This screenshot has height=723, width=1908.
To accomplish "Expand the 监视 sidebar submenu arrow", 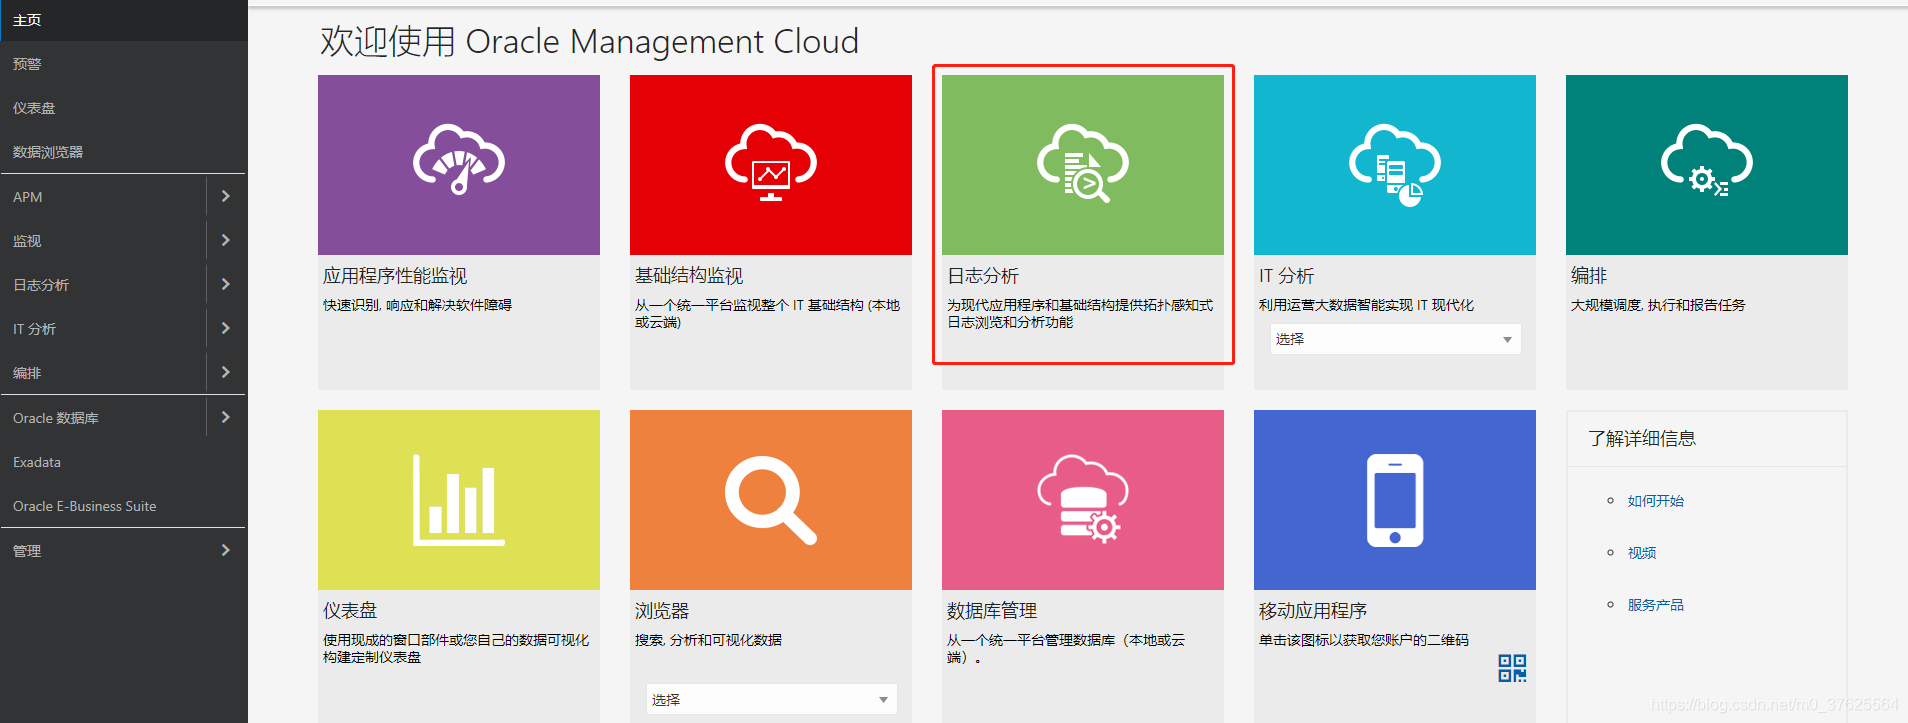I will pos(226,240).
